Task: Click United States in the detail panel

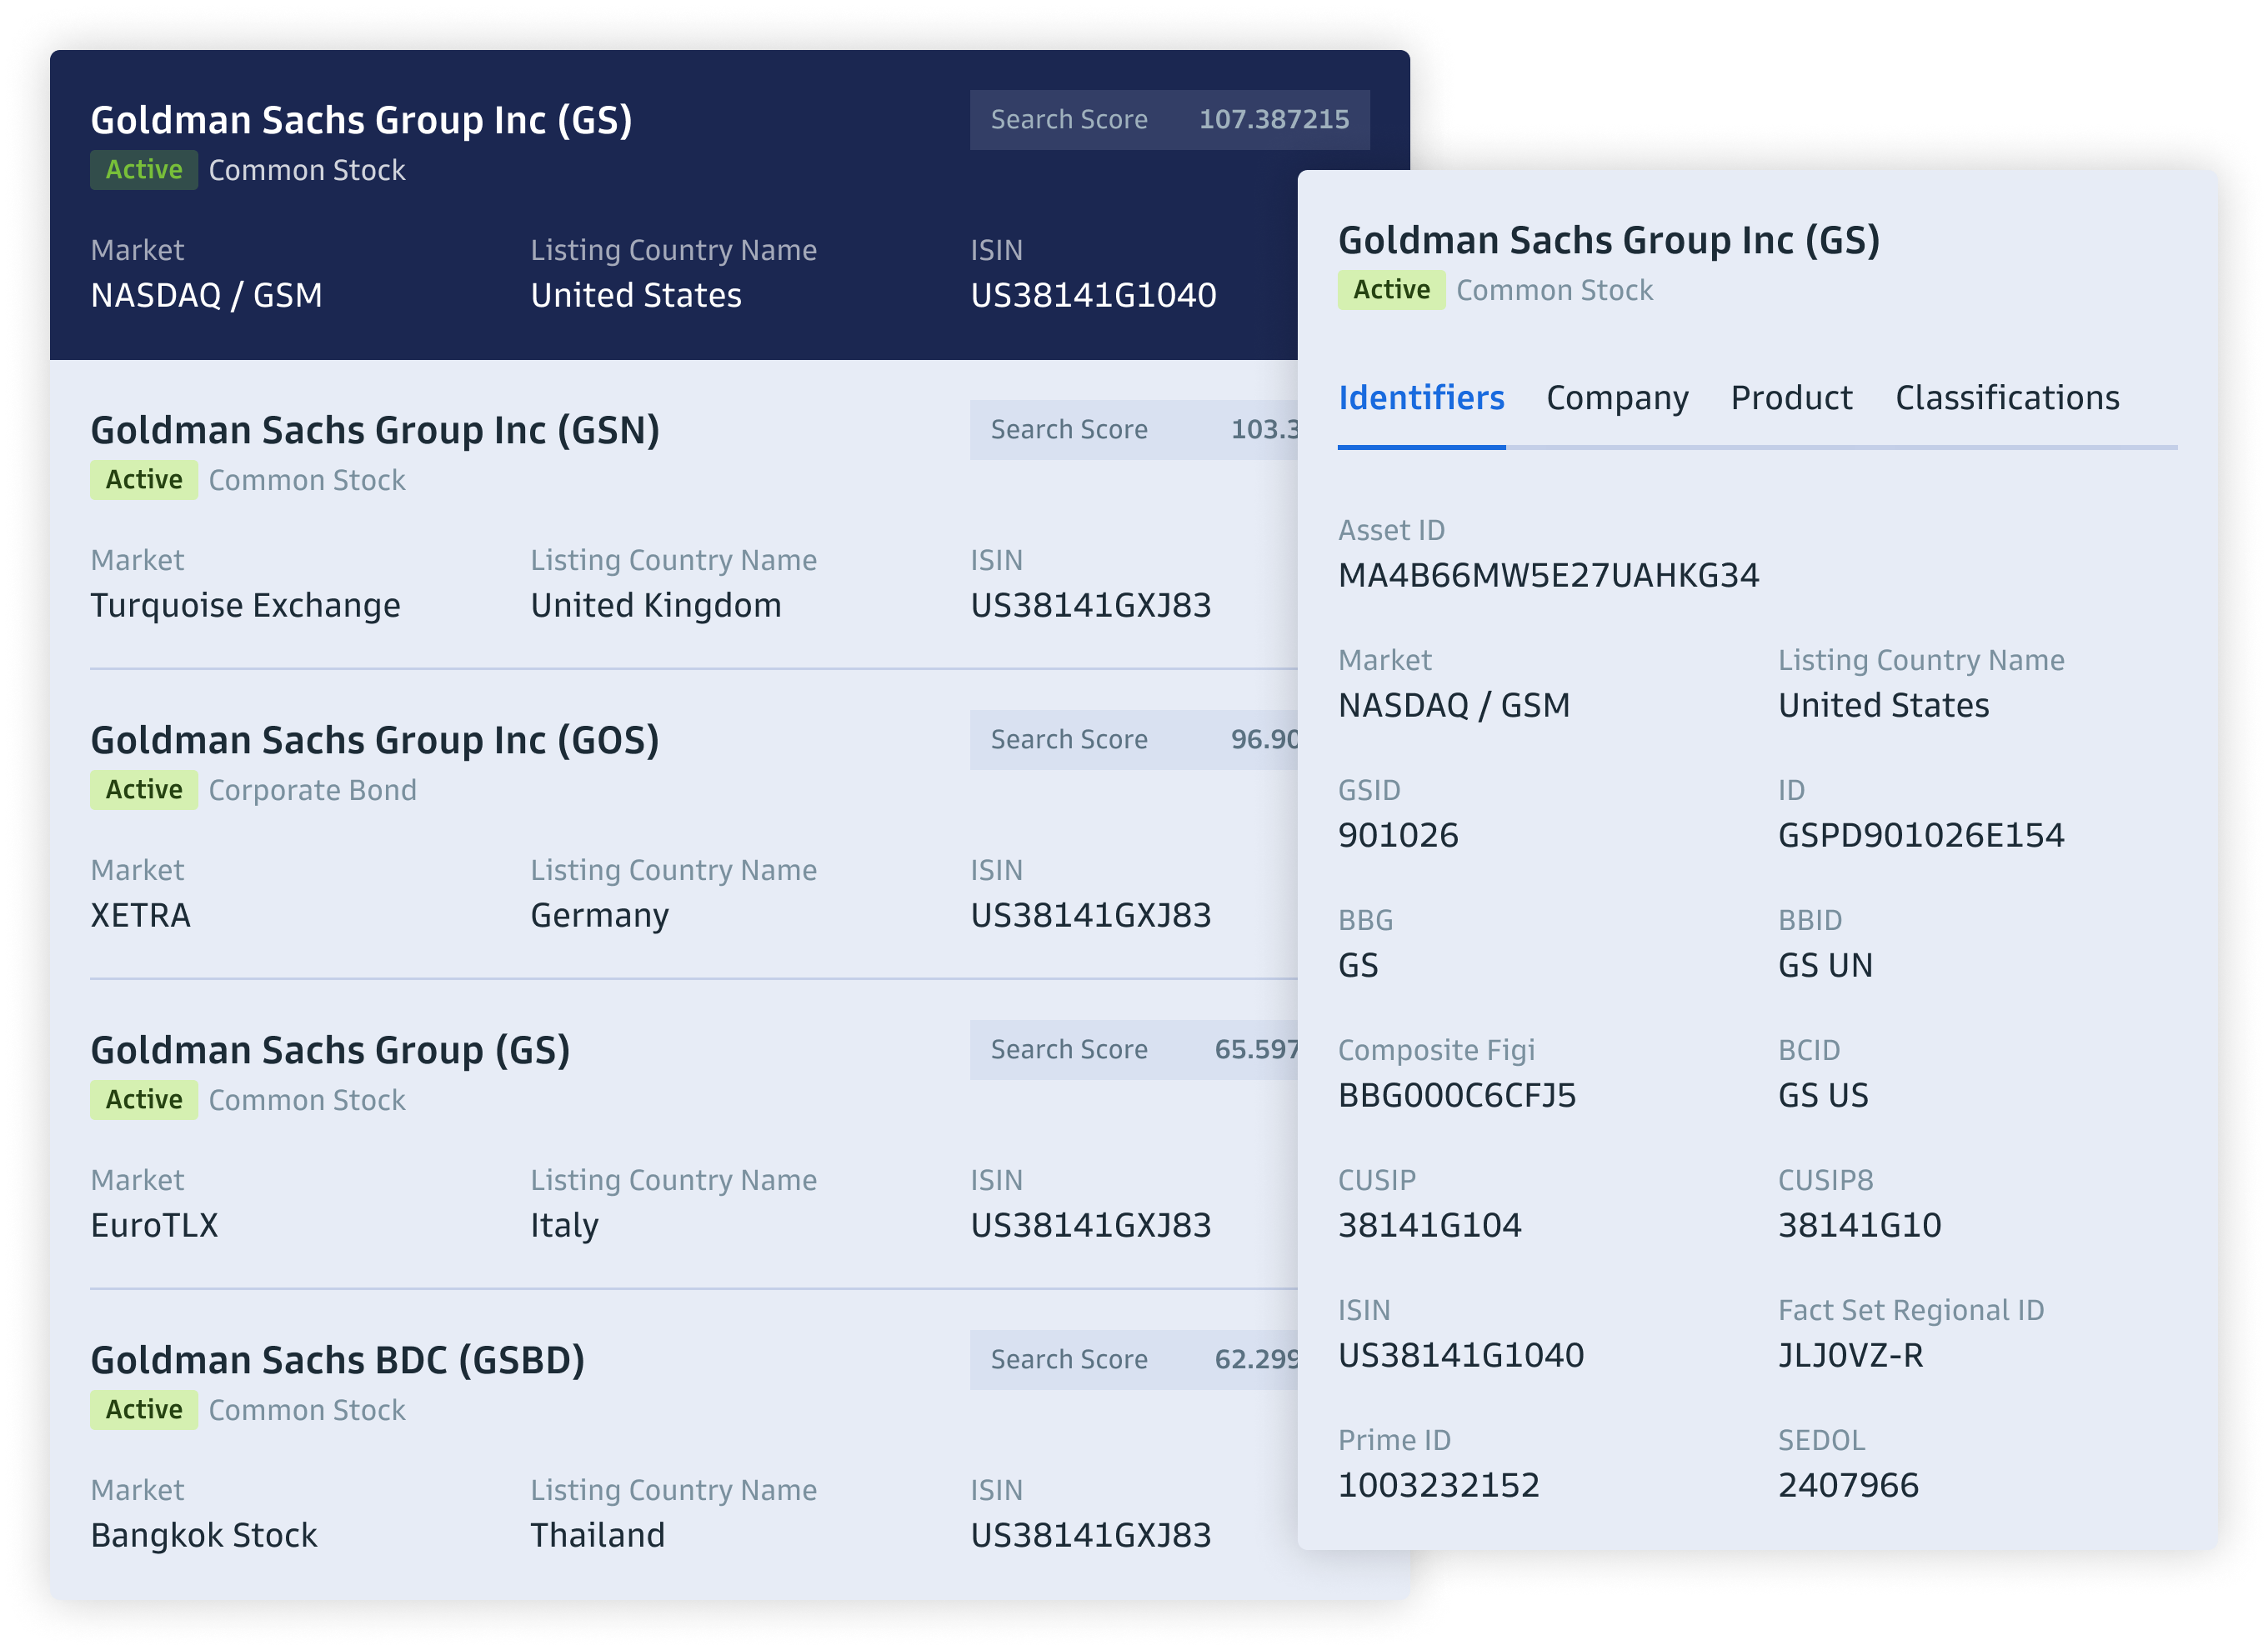Action: tap(1884, 706)
